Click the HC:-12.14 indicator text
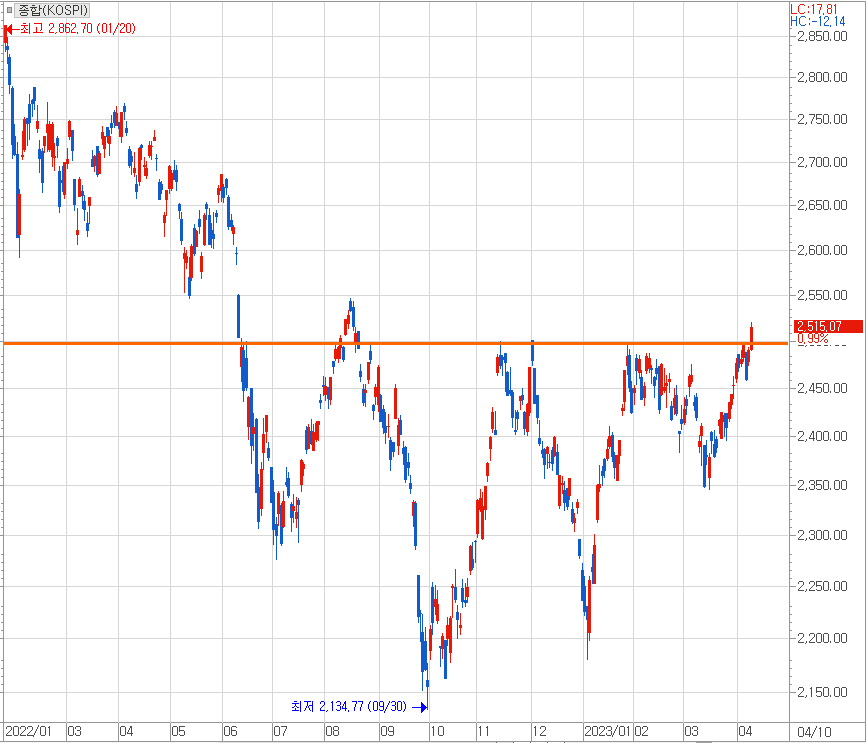The height and width of the screenshot is (743, 867). click(813, 21)
